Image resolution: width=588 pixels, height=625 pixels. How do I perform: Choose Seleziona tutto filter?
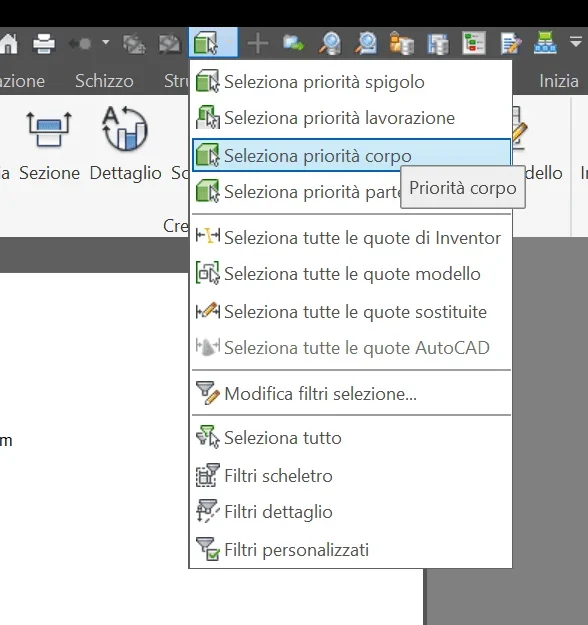click(351, 438)
